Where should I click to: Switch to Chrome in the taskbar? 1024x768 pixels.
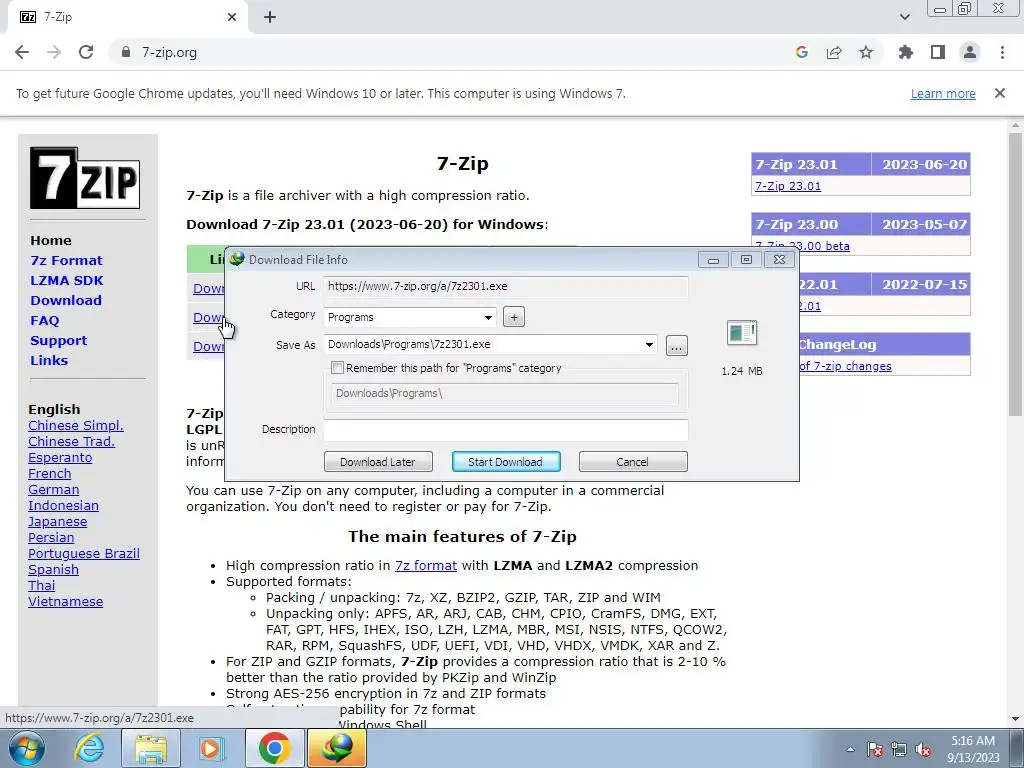274,748
